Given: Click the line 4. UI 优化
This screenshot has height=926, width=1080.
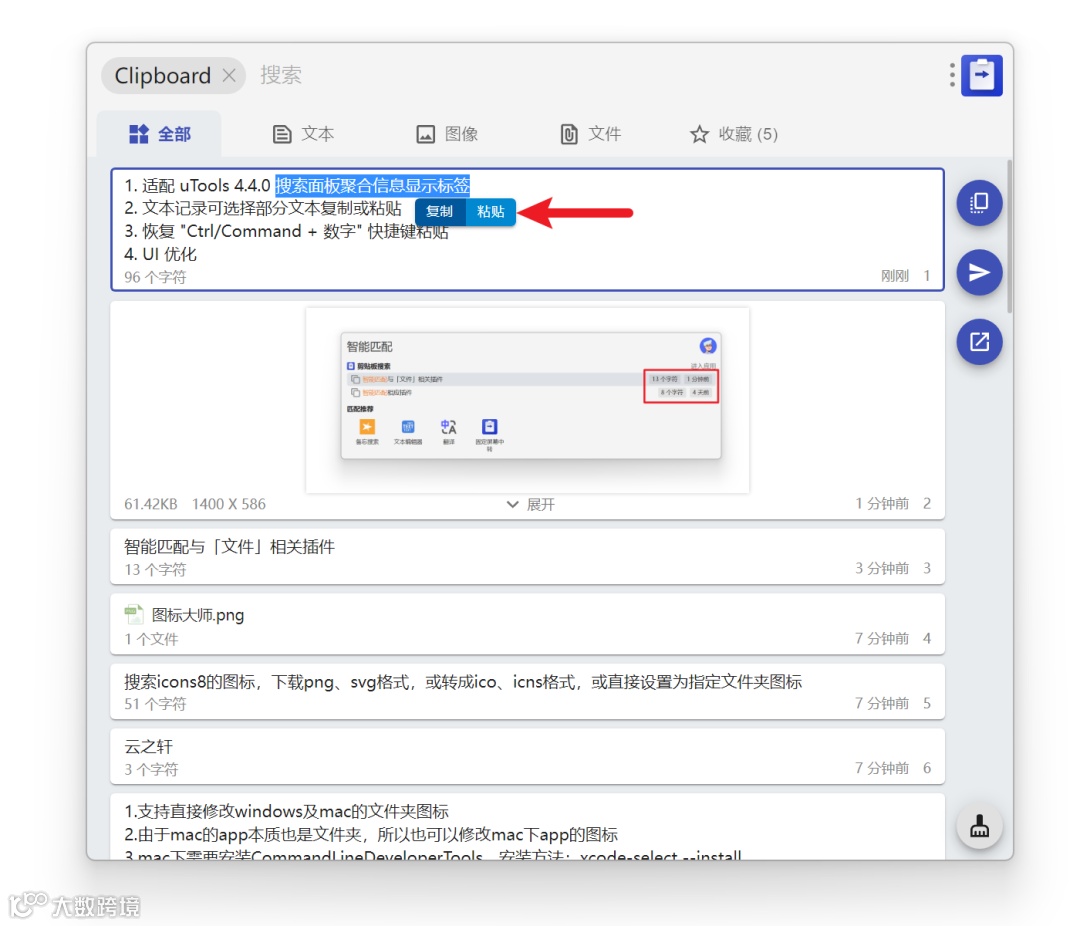Looking at the screenshot, I should (160, 254).
